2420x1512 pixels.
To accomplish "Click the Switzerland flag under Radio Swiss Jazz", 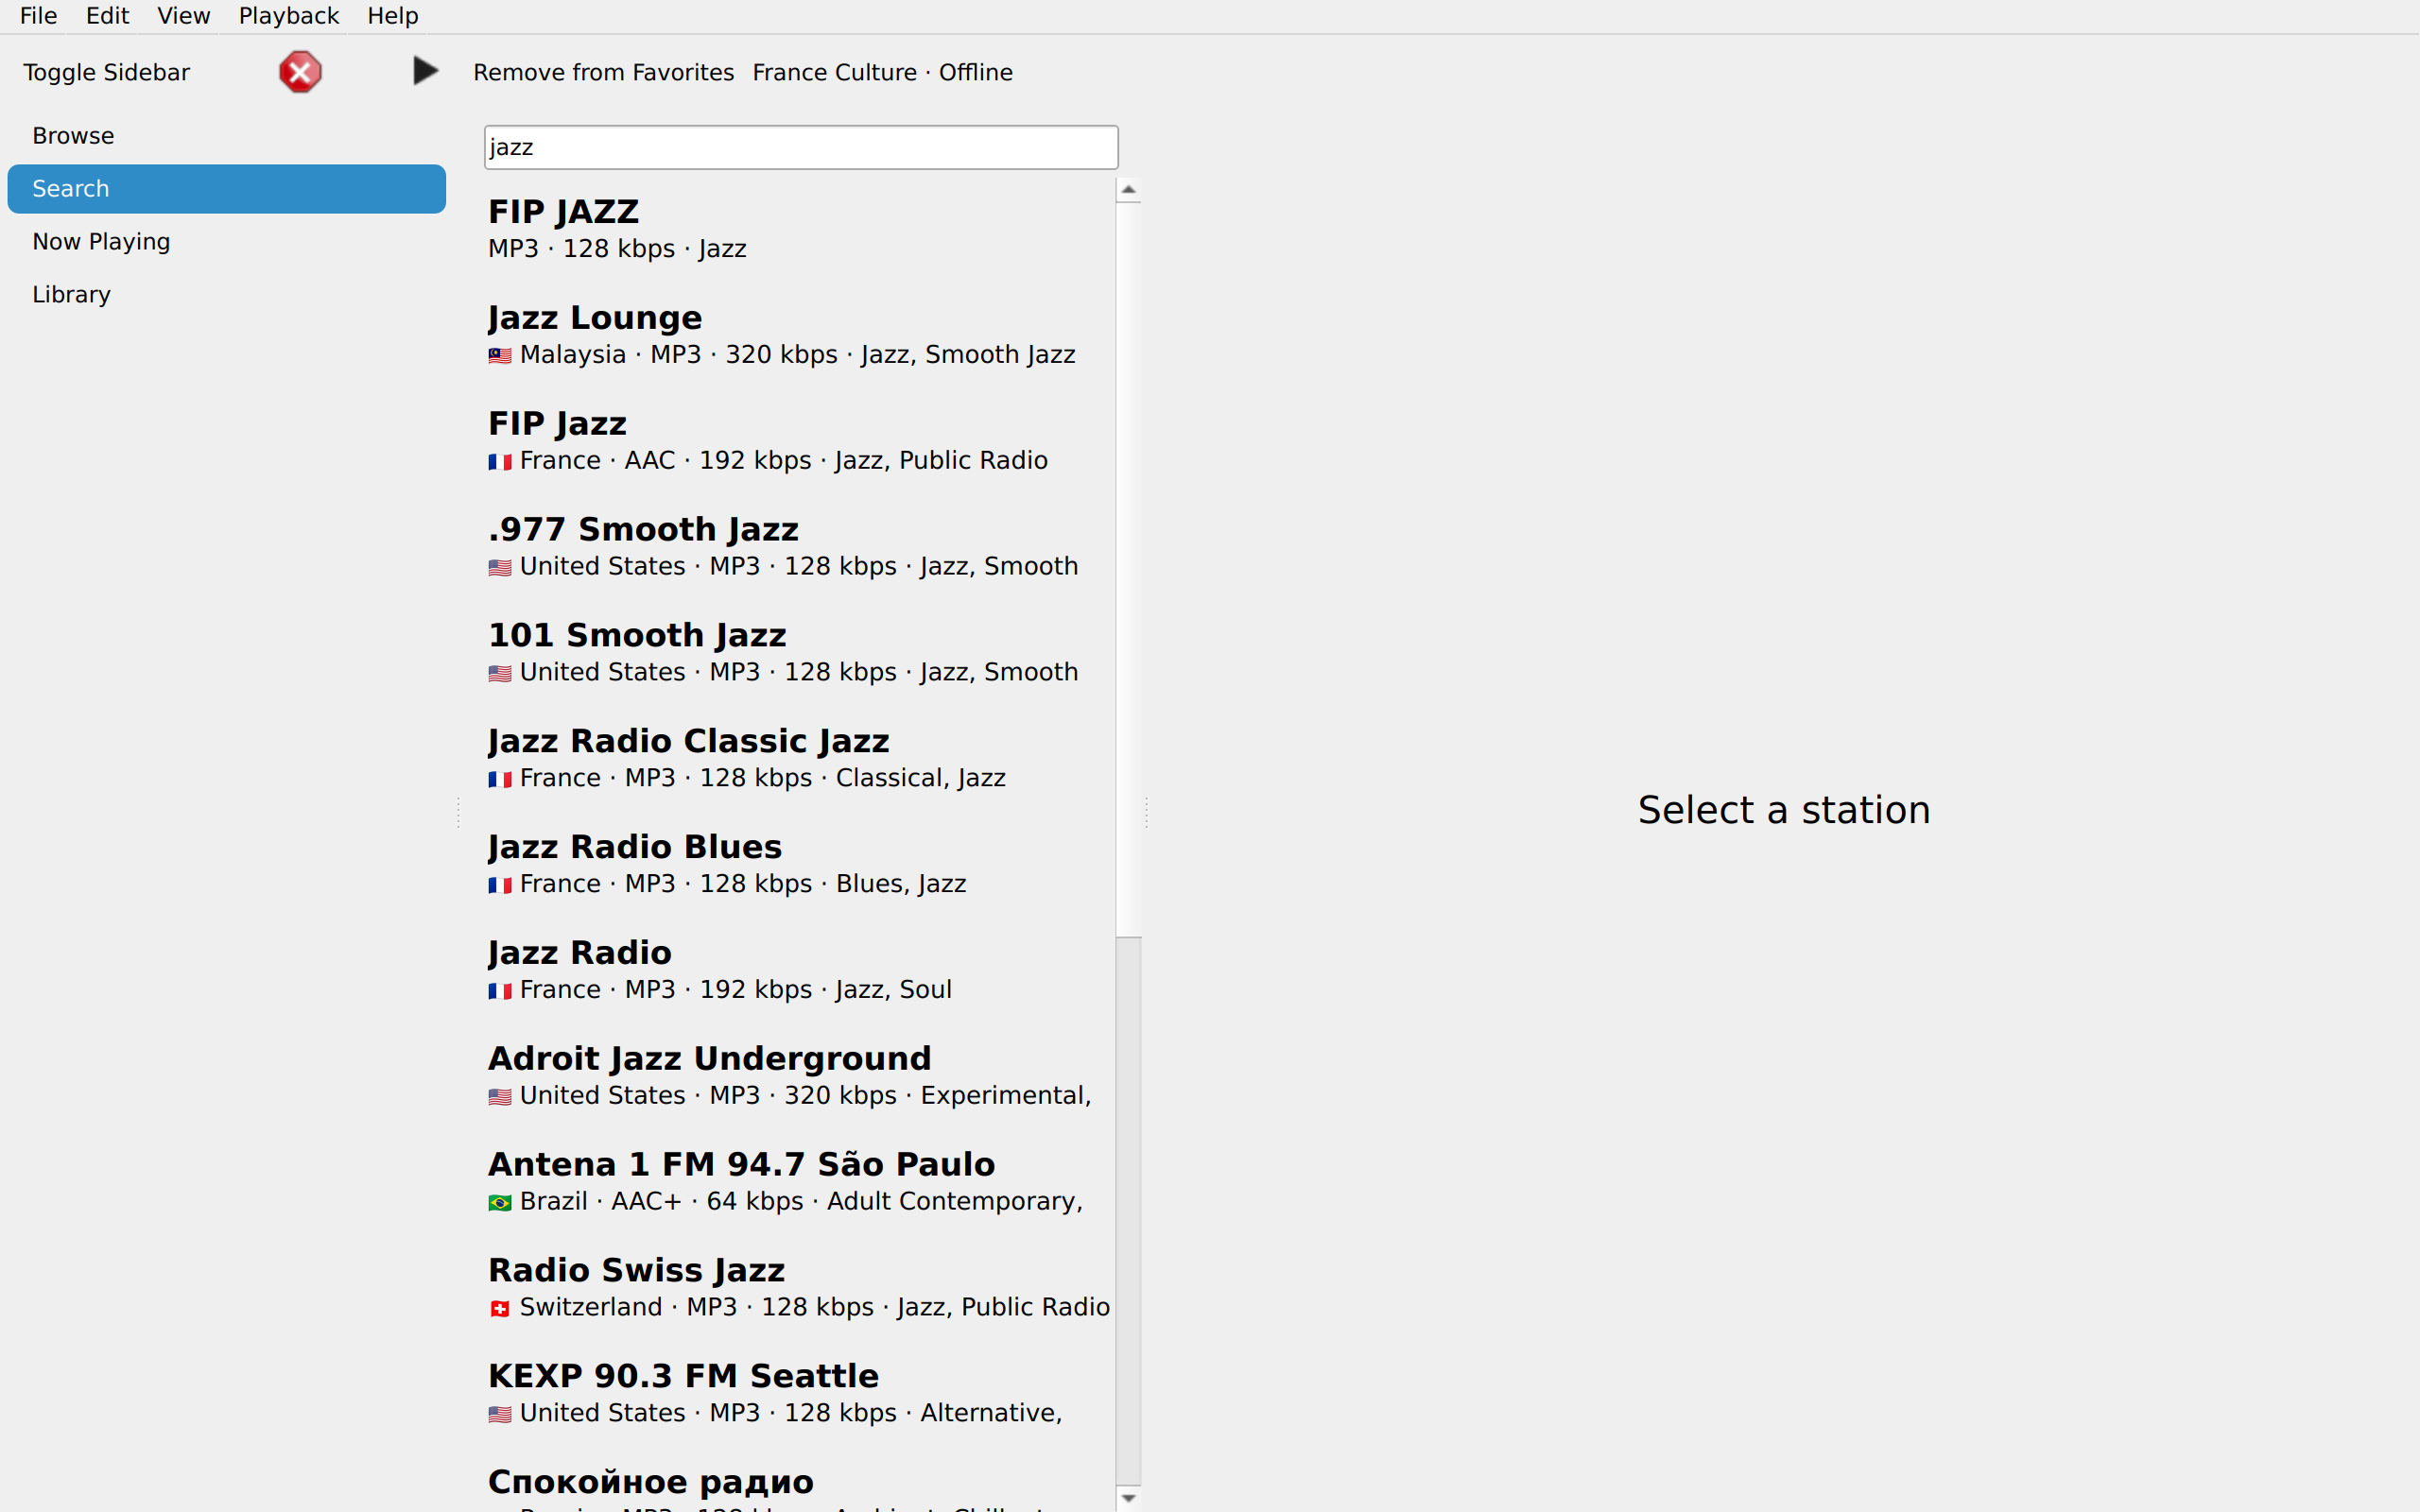I will point(500,1309).
